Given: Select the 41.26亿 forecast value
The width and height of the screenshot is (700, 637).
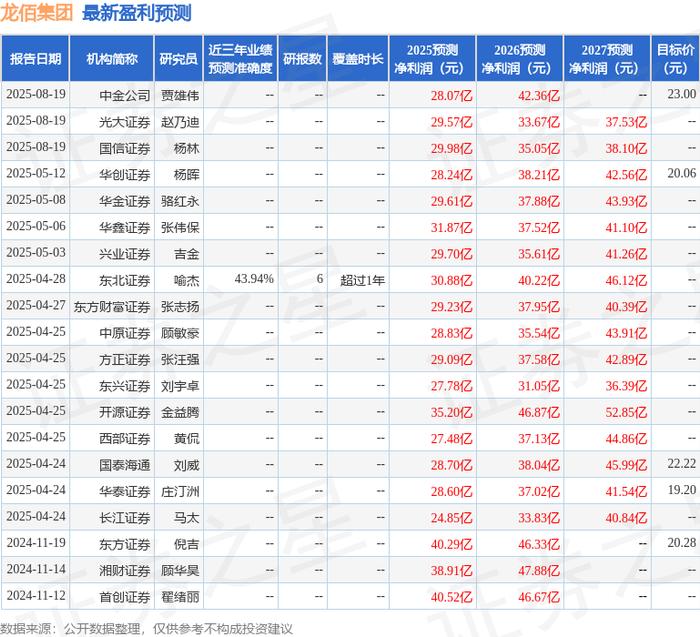Looking at the screenshot, I should (x=626, y=254).
